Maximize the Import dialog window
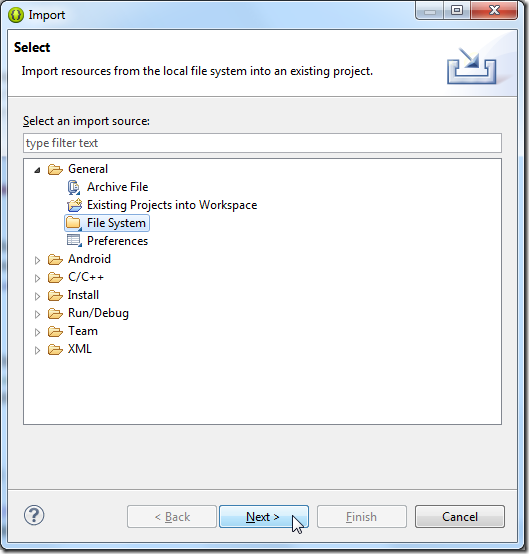 tap(457, 11)
